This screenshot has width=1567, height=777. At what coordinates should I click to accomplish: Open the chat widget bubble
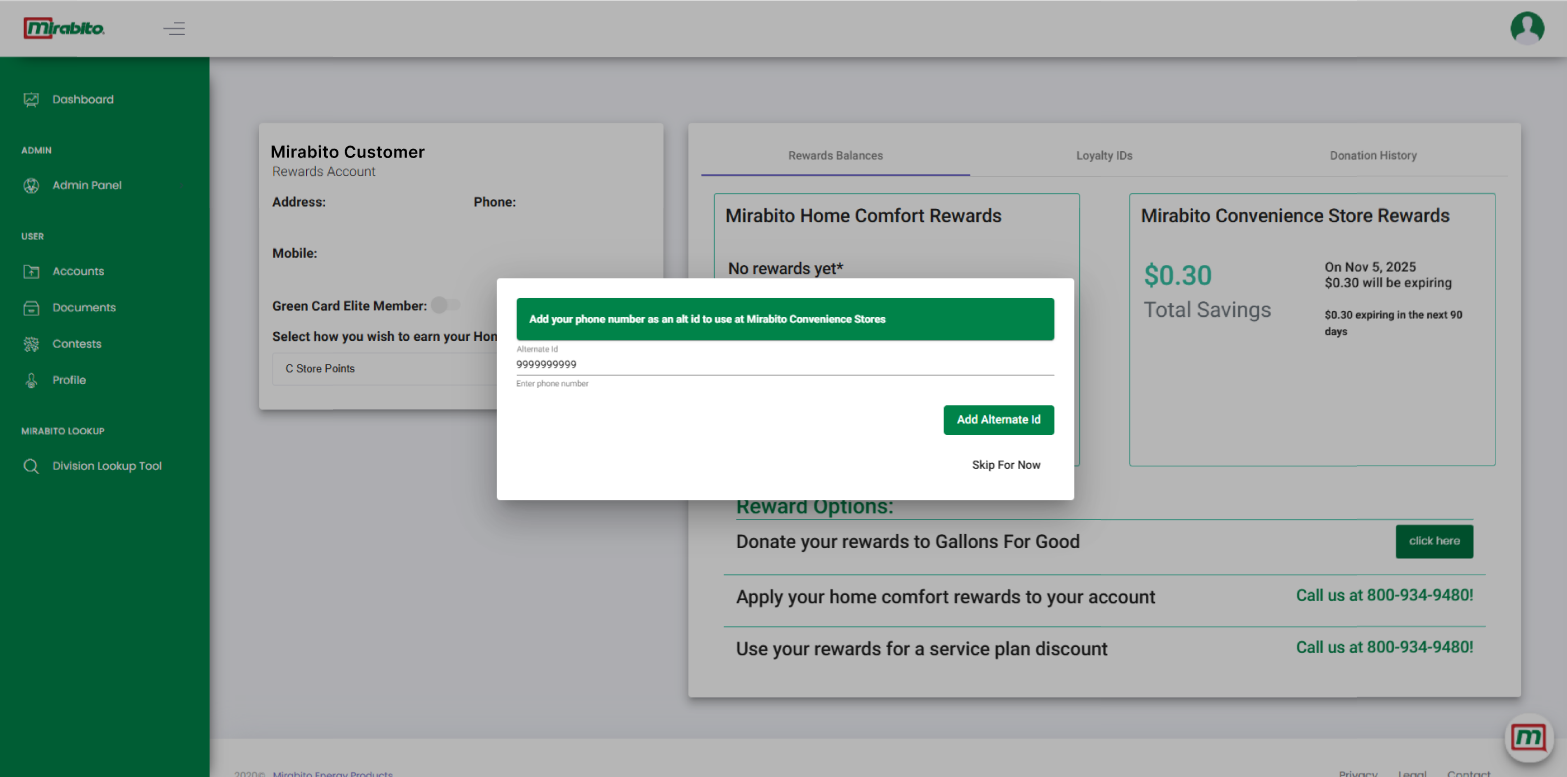(x=1528, y=738)
